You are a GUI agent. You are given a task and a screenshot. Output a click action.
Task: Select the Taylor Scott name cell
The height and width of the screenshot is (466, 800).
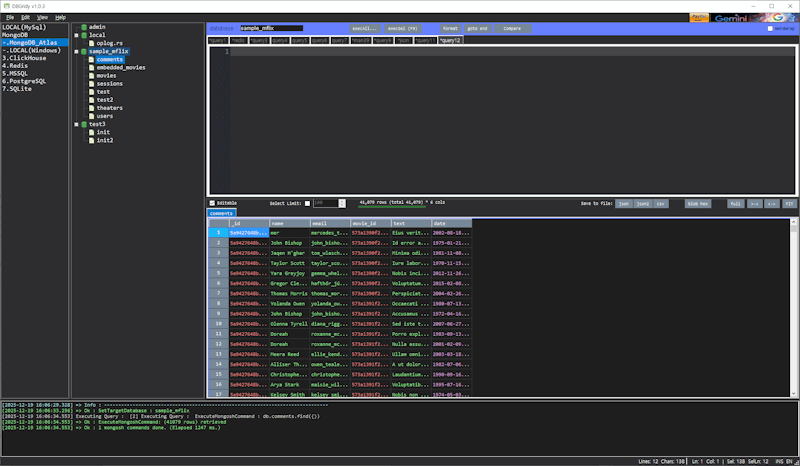pyautogui.click(x=289, y=263)
